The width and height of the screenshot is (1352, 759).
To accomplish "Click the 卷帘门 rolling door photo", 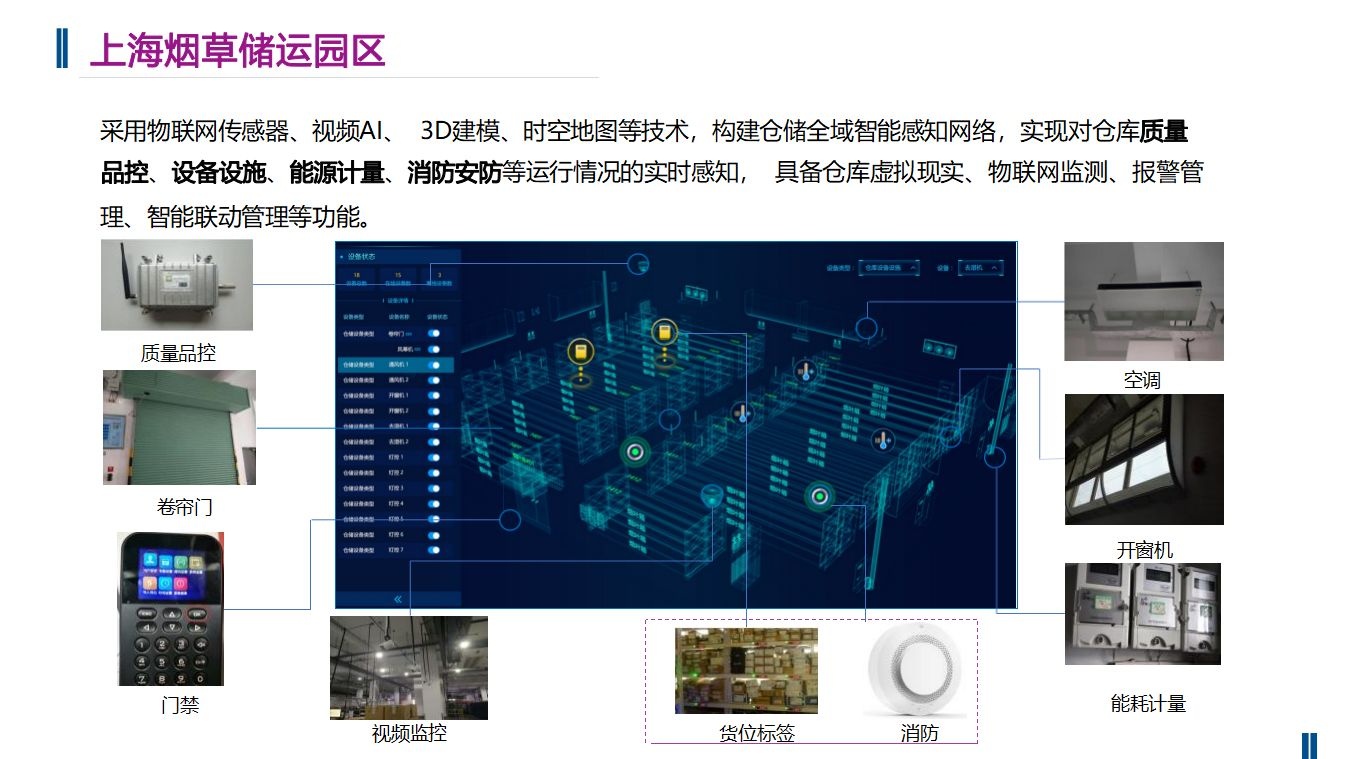I will coord(179,427).
